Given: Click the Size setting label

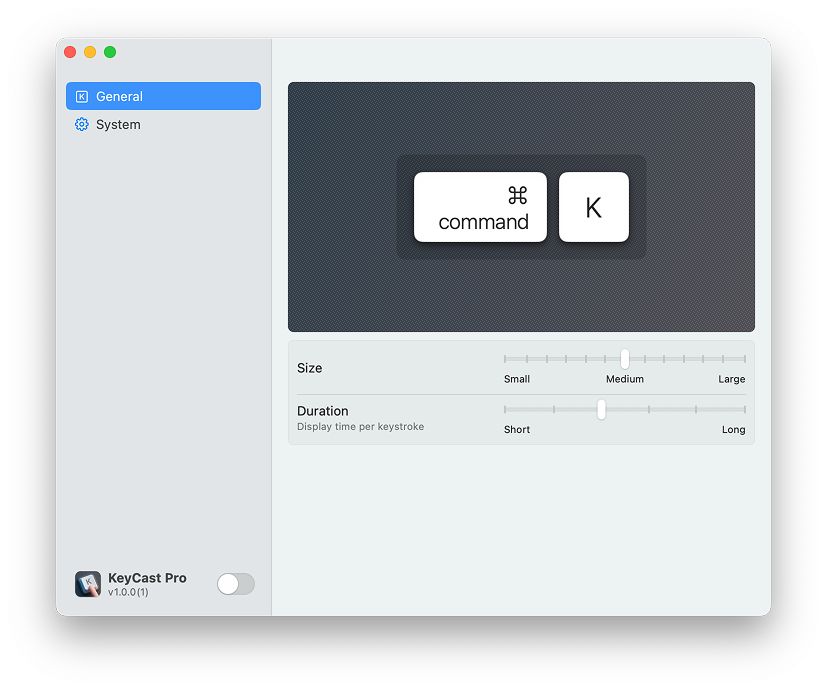Looking at the screenshot, I should pos(309,368).
